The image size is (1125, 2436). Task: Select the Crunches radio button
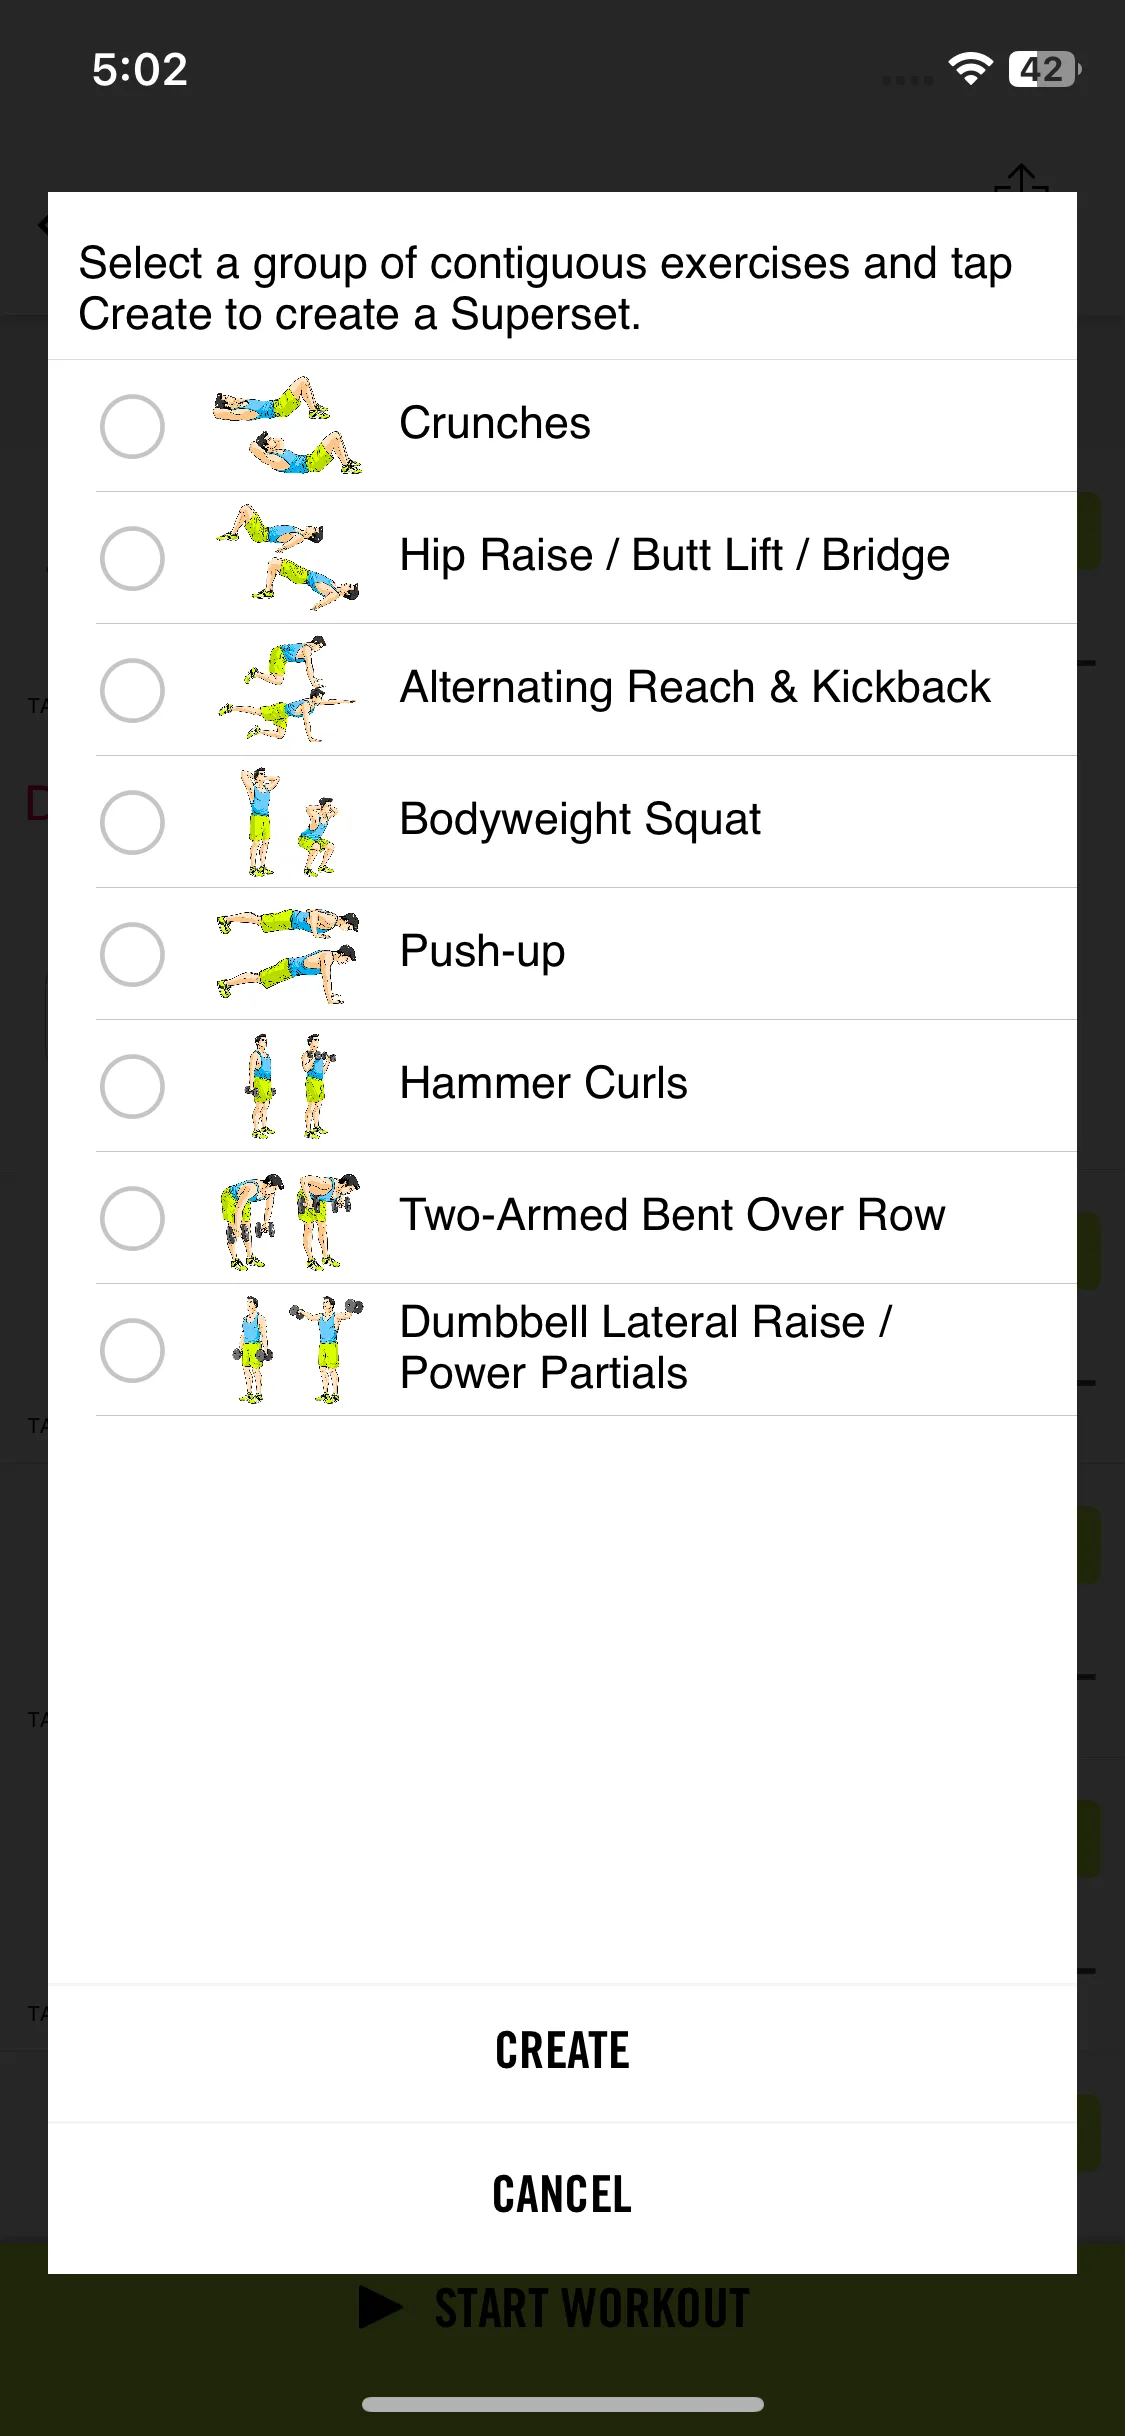(x=132, y=426)
